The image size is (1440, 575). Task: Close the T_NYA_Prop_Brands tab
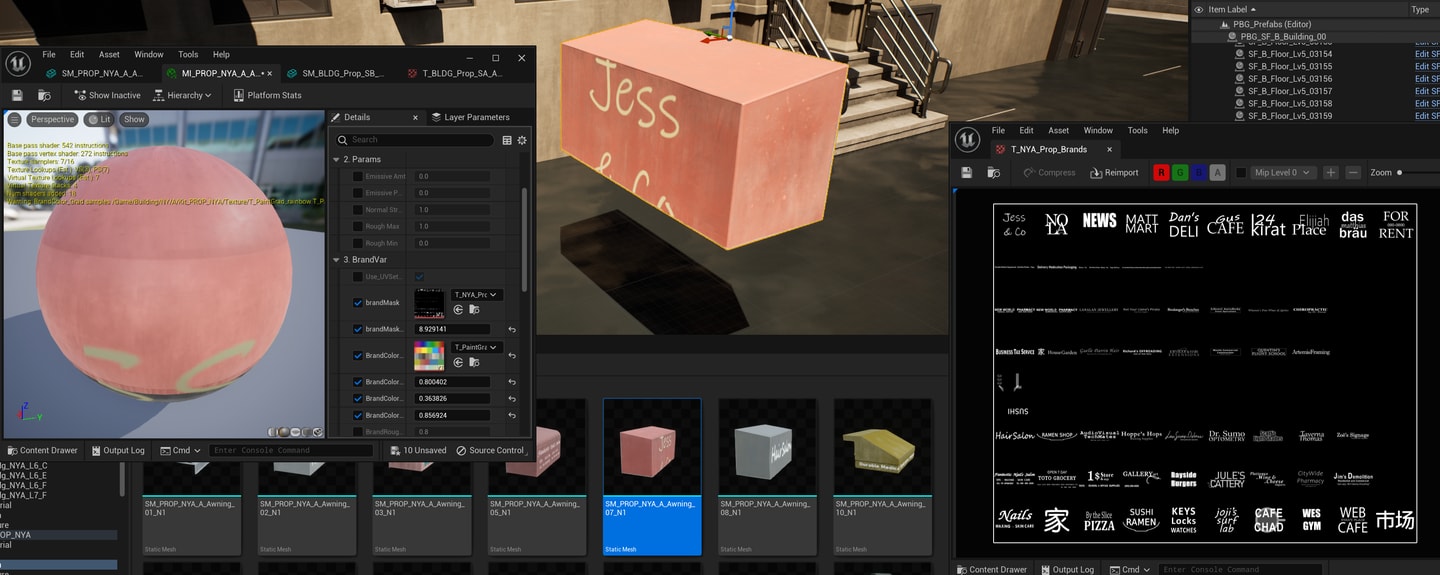1109,149
